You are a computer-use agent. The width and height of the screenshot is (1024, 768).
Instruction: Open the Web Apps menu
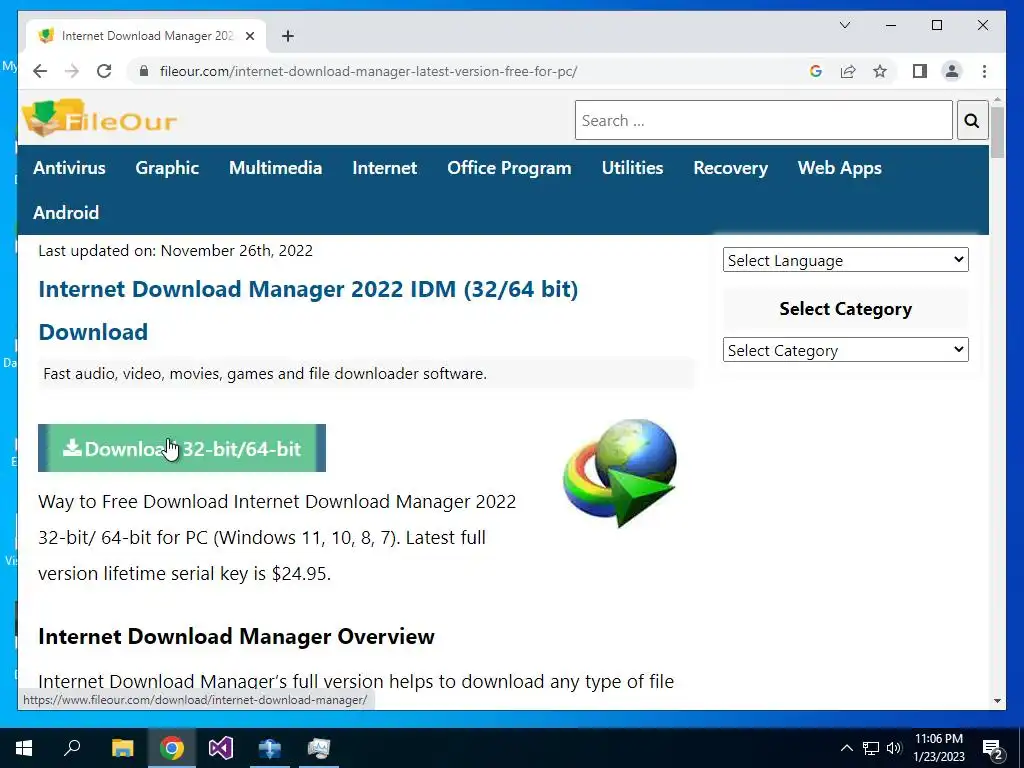coord(839,168)
